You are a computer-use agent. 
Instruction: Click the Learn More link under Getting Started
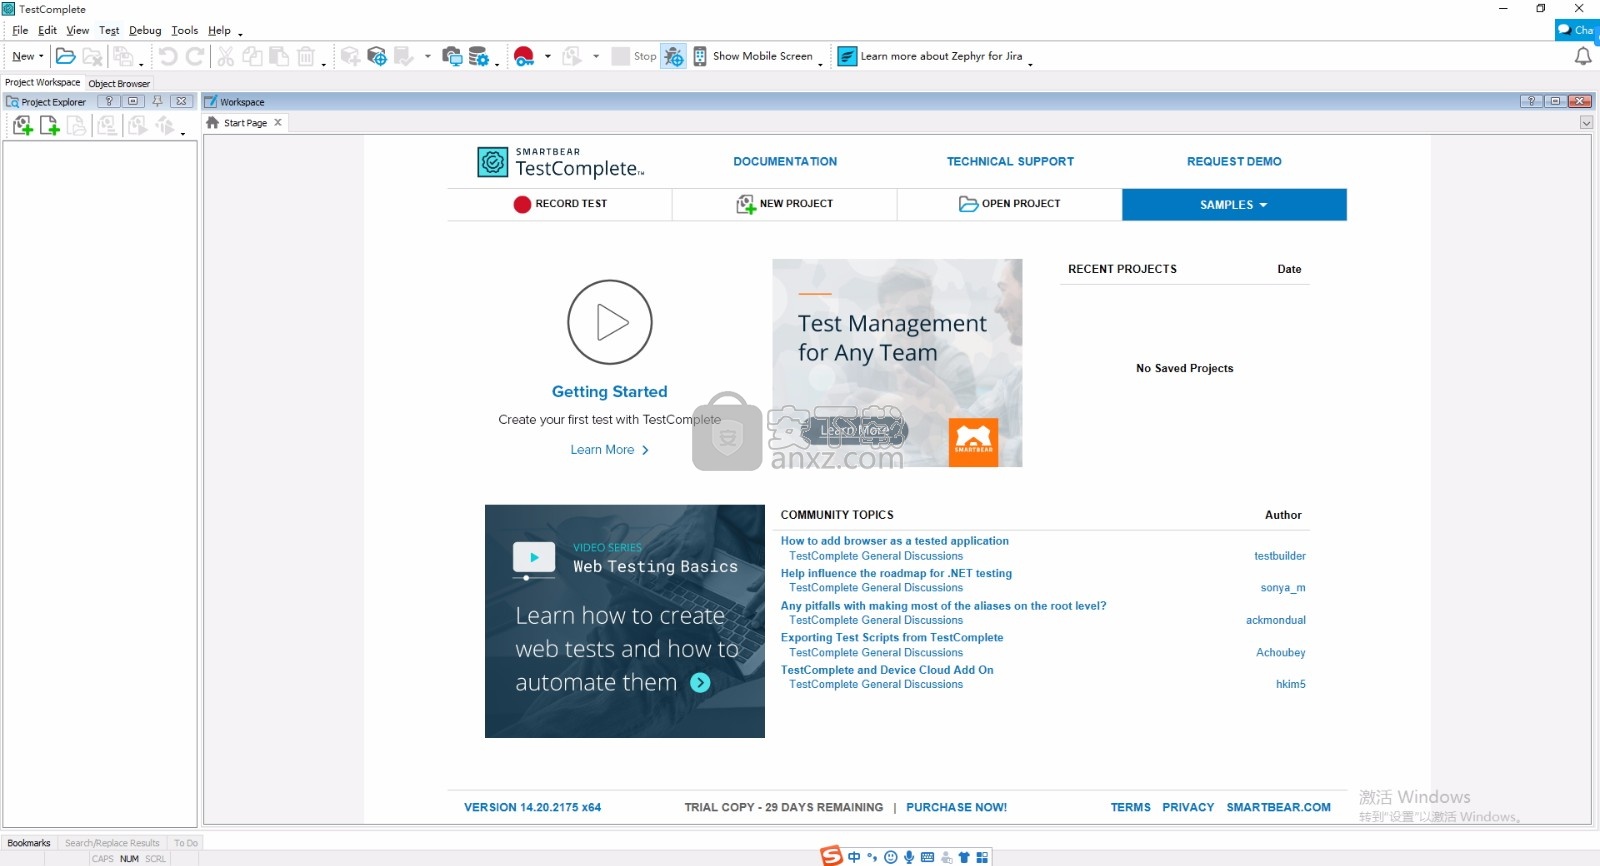pyautogui.click(x=609, y=450)
